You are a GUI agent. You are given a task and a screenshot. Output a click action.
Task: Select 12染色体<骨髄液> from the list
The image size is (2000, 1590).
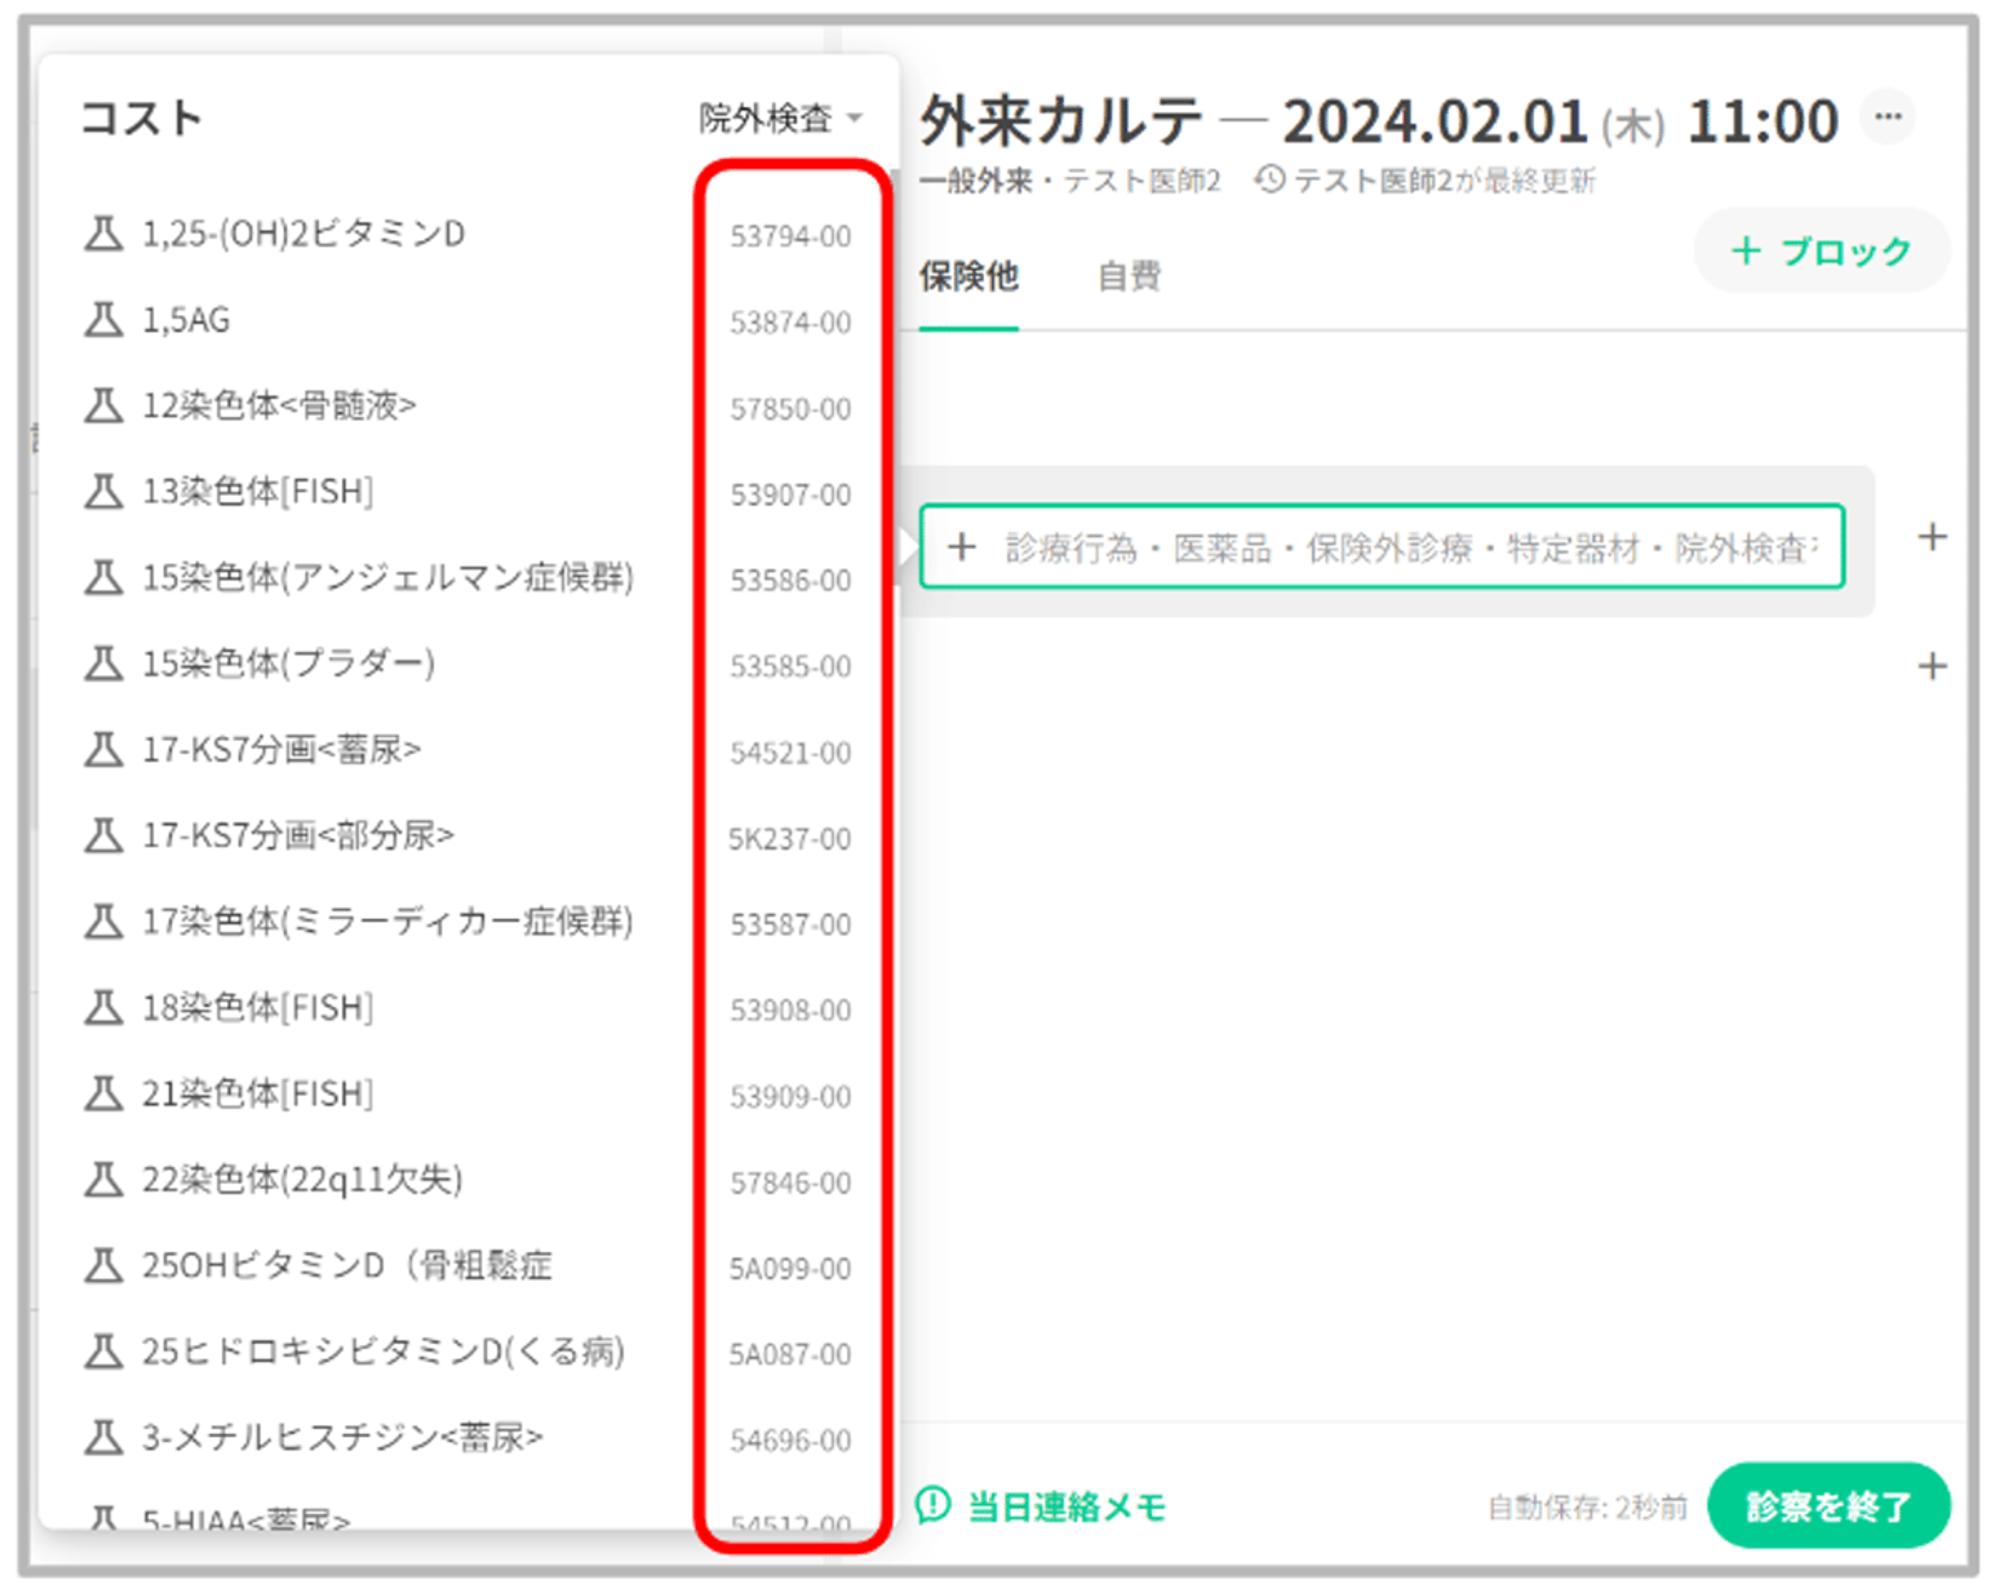(278, 406)
